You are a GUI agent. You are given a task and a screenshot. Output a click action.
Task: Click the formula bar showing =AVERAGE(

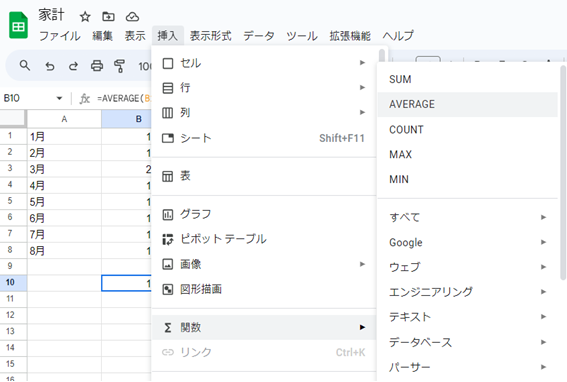[x=124, y=98]
